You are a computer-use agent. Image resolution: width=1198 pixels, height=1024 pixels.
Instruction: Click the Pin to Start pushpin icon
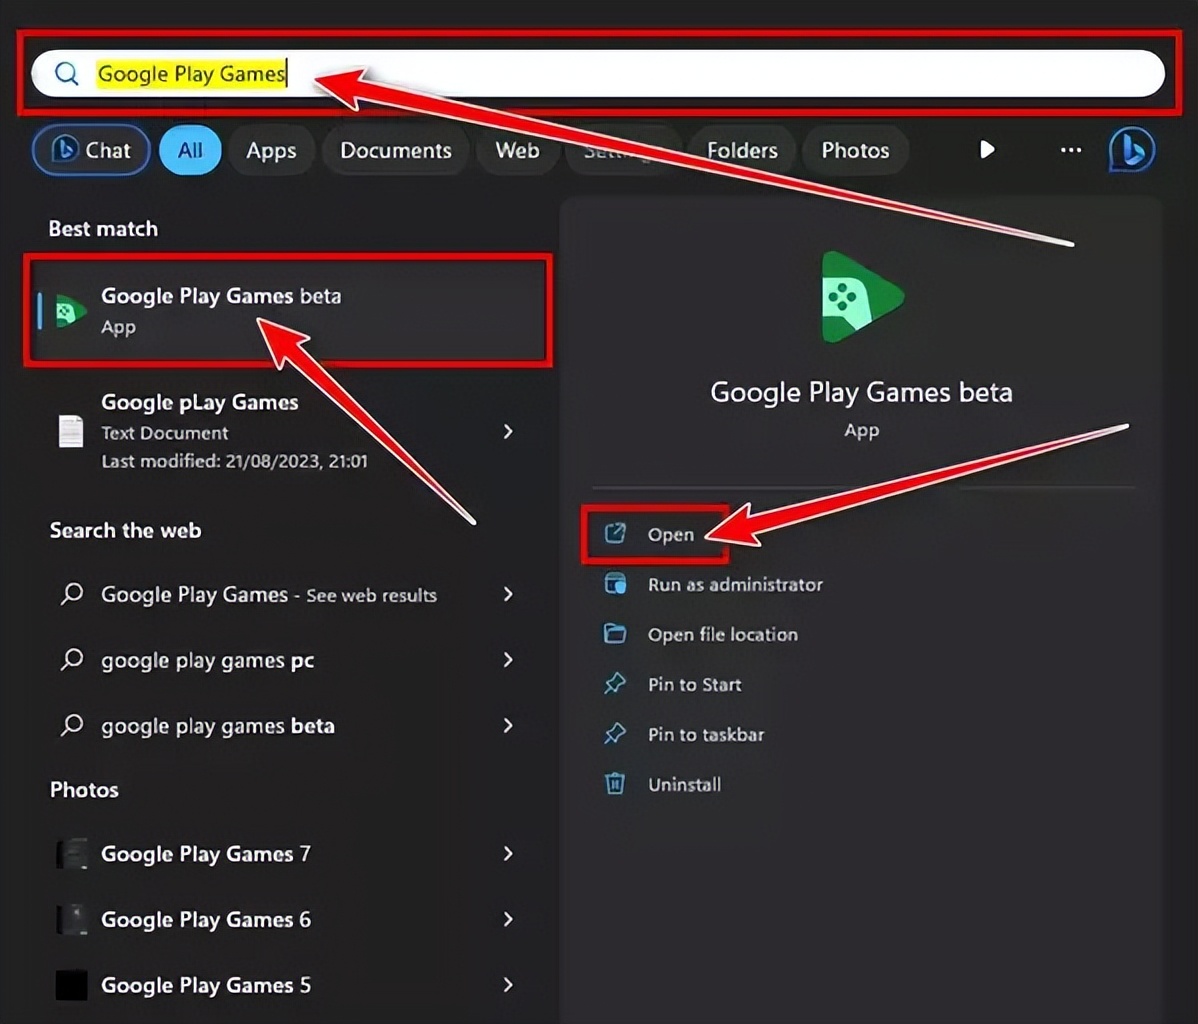614,684
